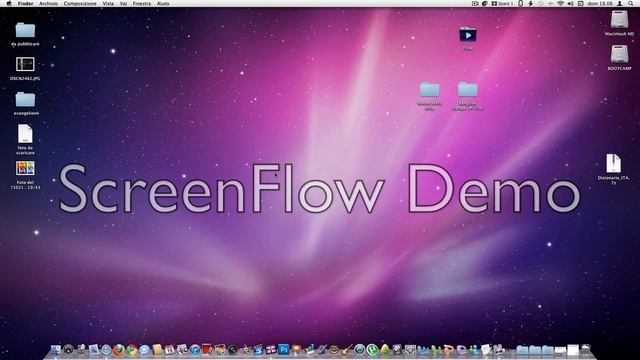
Task: Open the Archivio menu
Action: pyautogui.click(x=48, y=3)
